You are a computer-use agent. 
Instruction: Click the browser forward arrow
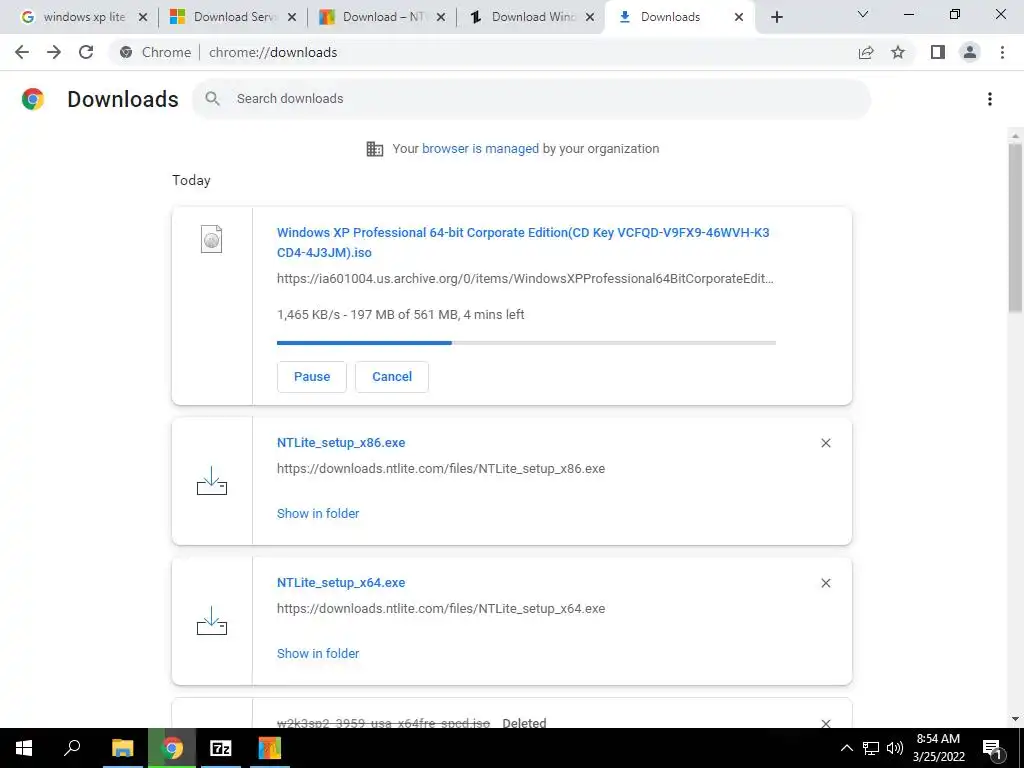(54, 52)
